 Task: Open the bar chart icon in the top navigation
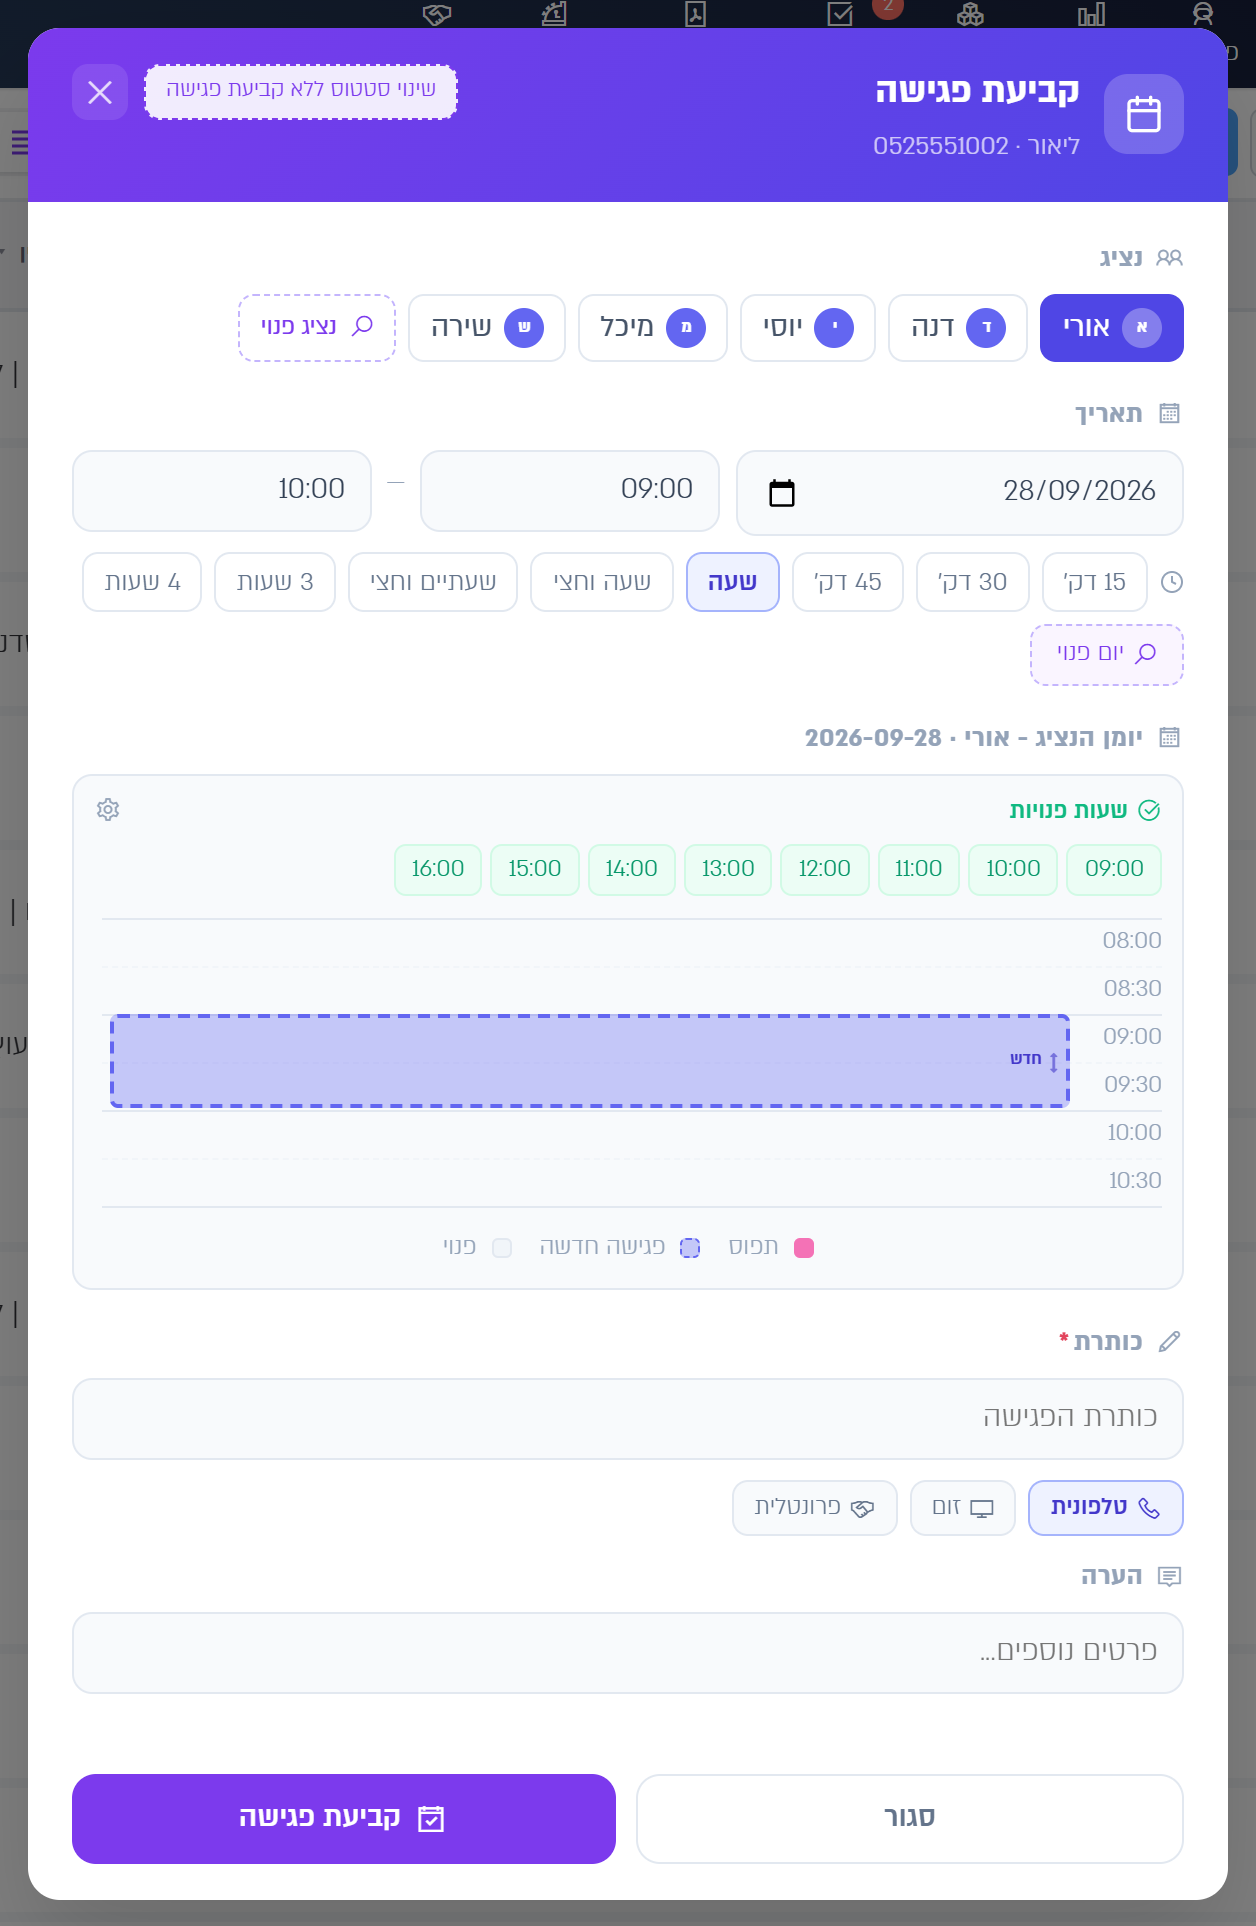pyautogui.click(x=1091, y=14)
